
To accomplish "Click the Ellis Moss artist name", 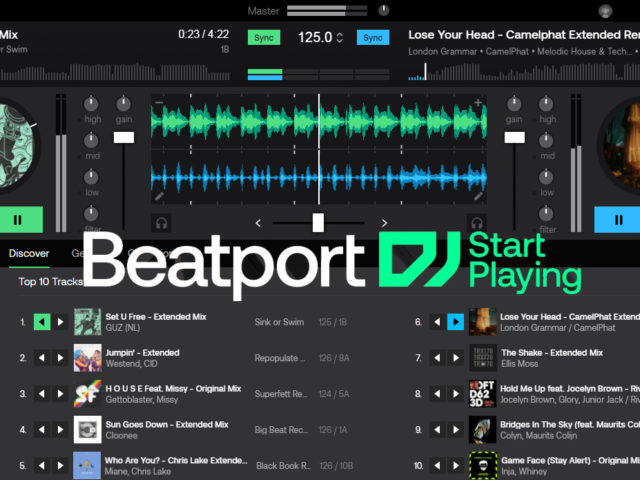I will click(520, 364).
